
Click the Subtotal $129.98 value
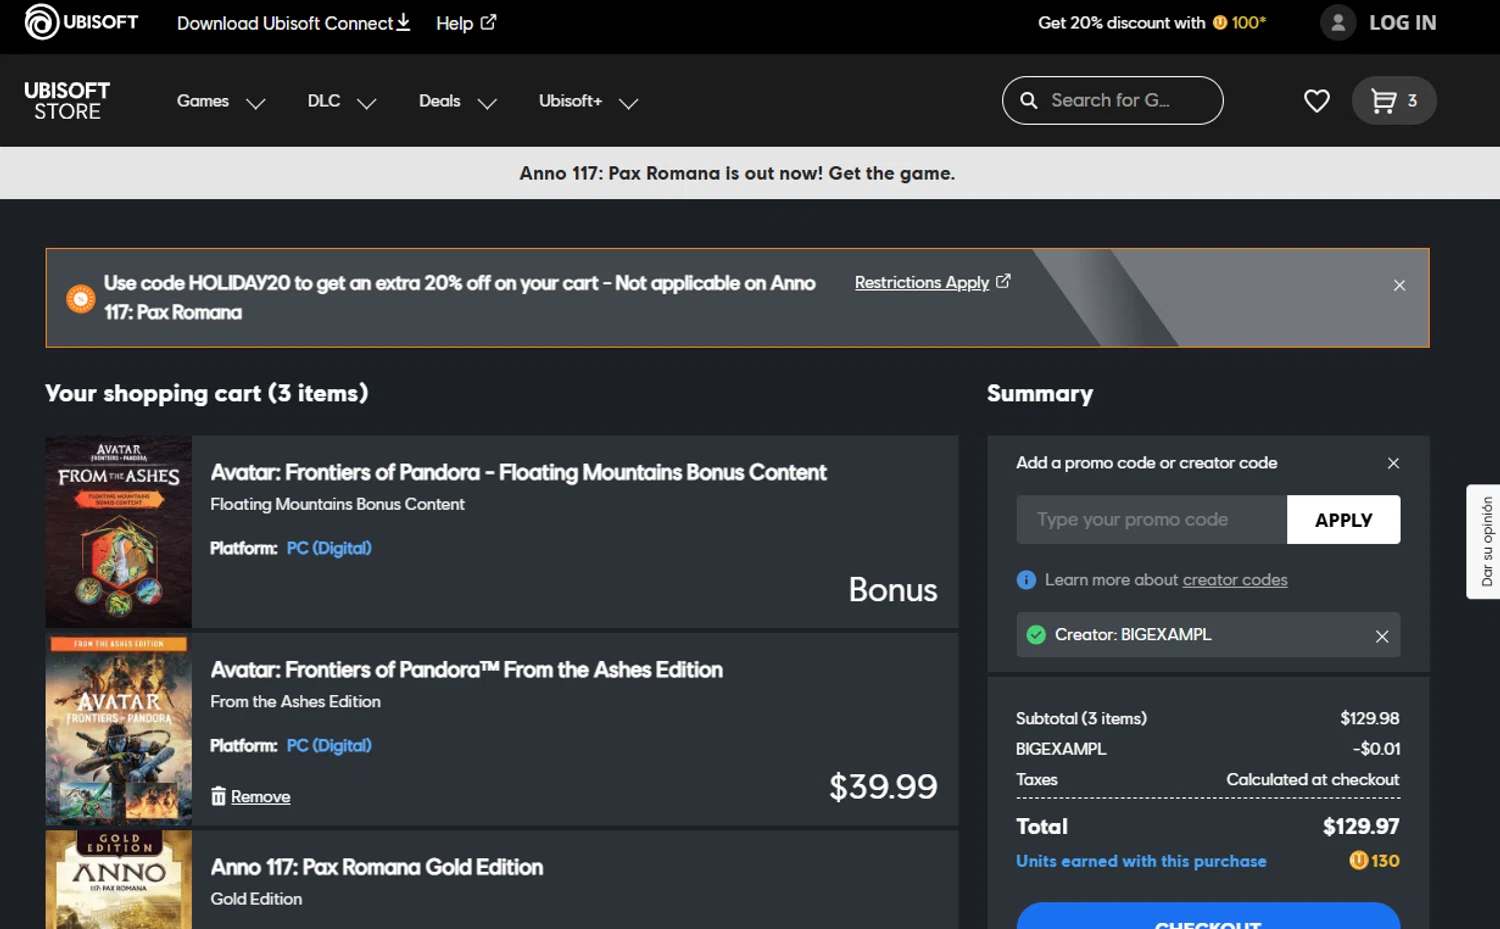click(1369, 718)
